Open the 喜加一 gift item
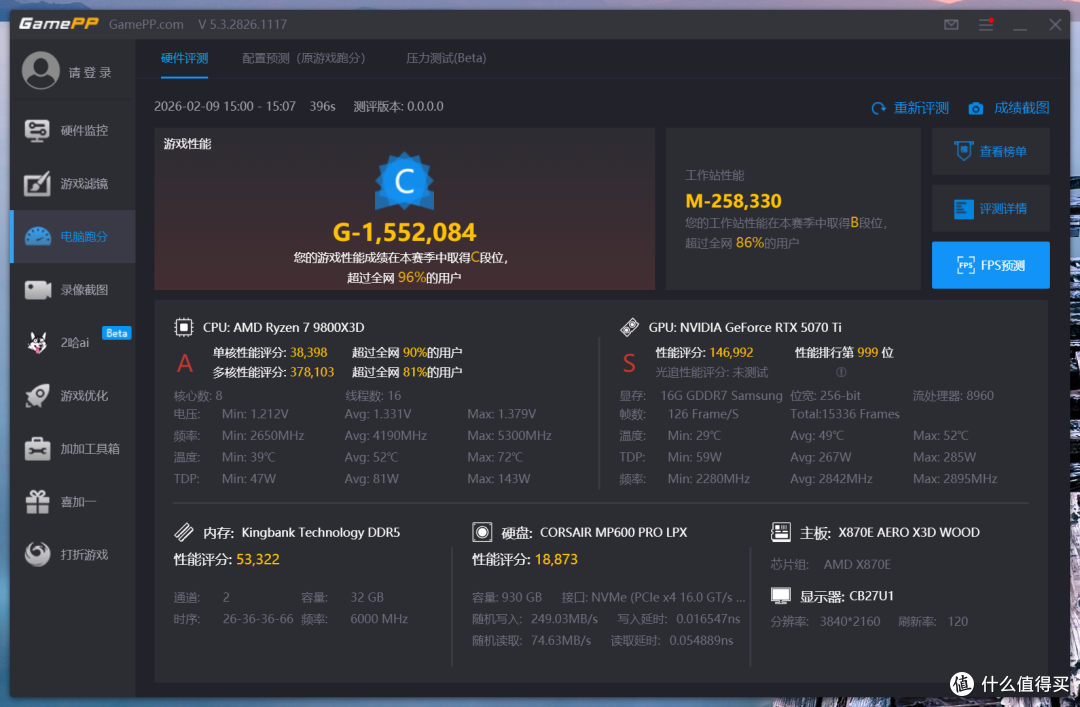The image size is (1080, 707). pos(72,502)
